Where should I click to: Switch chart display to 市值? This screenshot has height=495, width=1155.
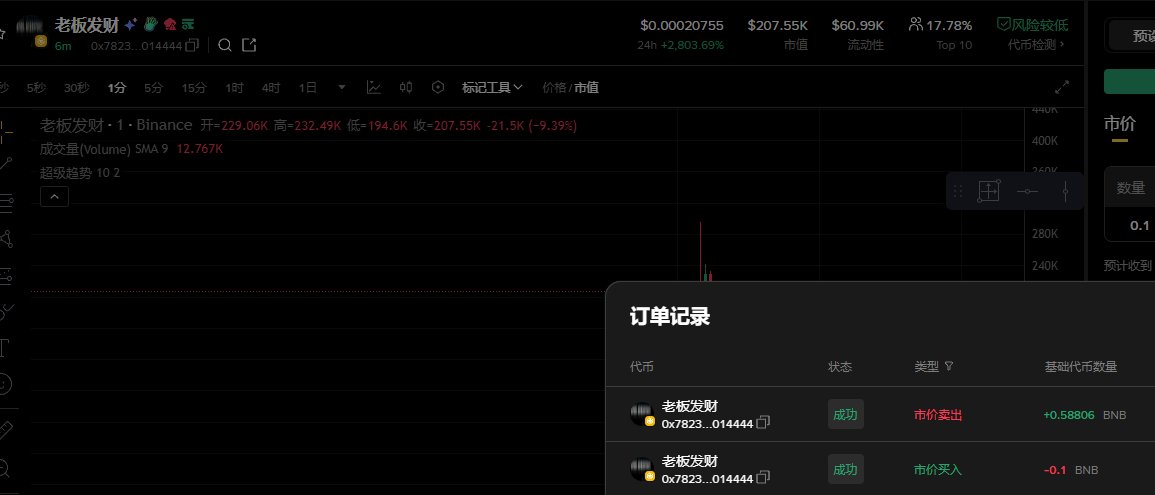[x=586, y=88]
